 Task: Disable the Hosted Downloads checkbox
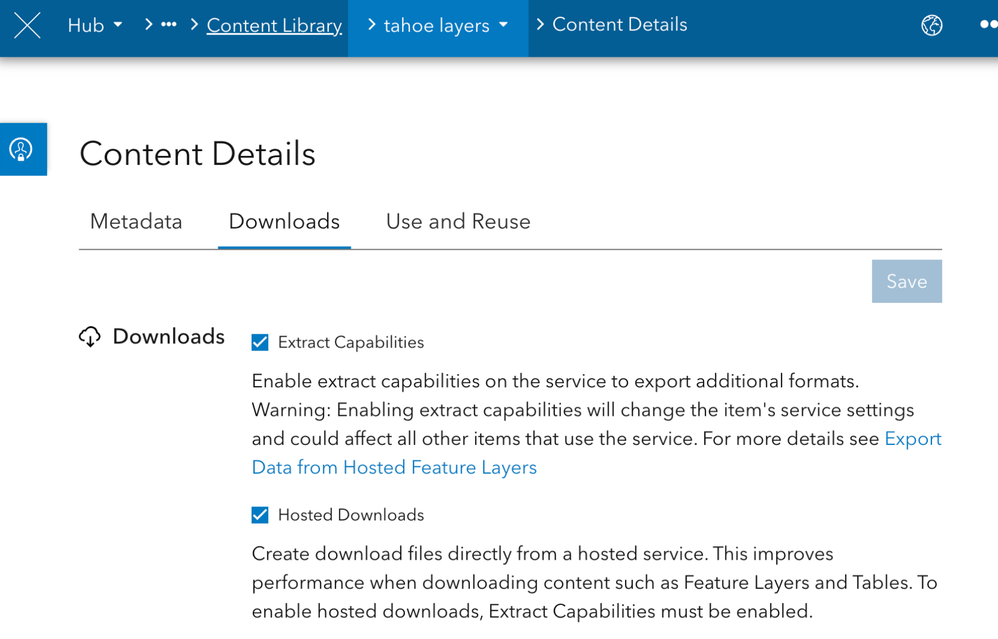(260, 515)
